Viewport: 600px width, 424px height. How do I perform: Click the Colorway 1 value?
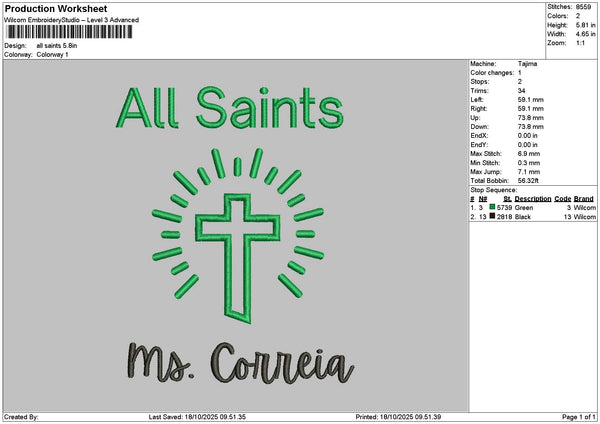pyautogui.click(x=52, y=54)
